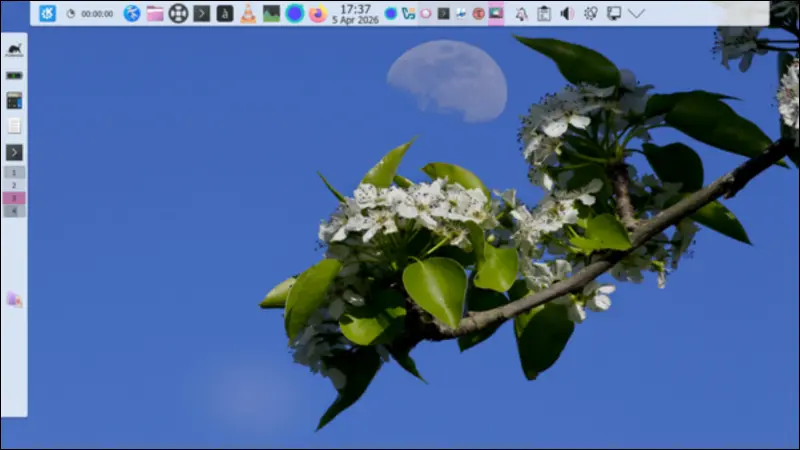The height and width of the screenshot is (450, 800).
Task: Launch terminal from the side panel
Action: point(14,152)
